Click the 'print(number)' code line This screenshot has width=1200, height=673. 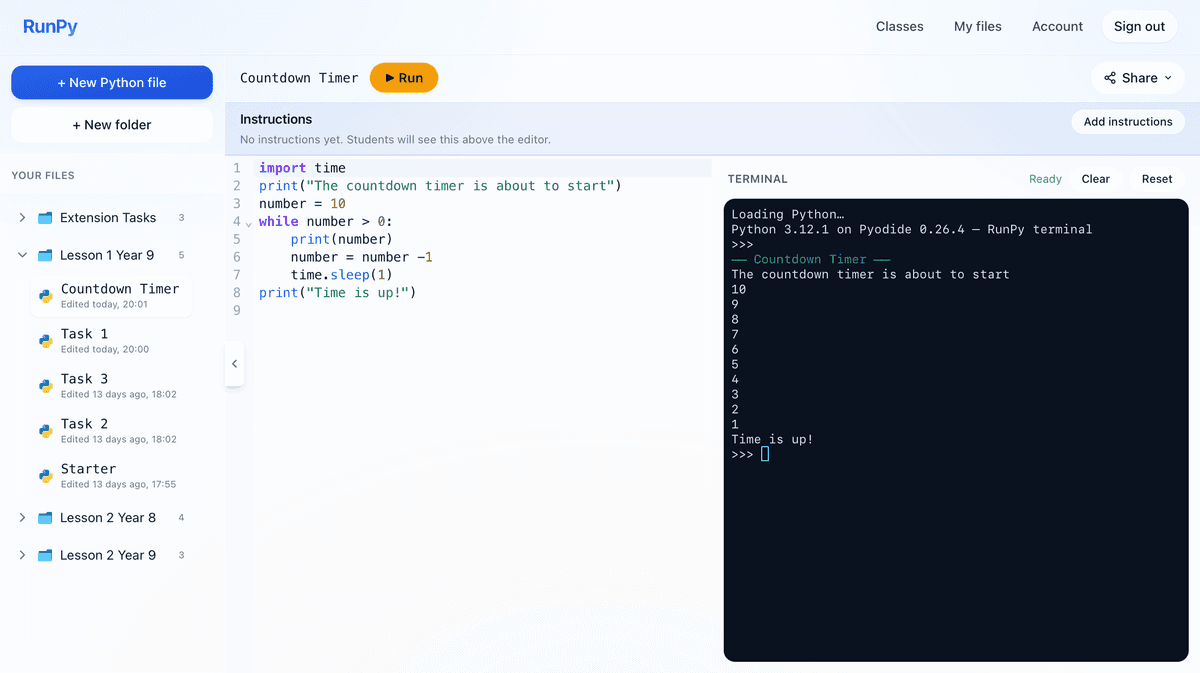coord(342,239)
